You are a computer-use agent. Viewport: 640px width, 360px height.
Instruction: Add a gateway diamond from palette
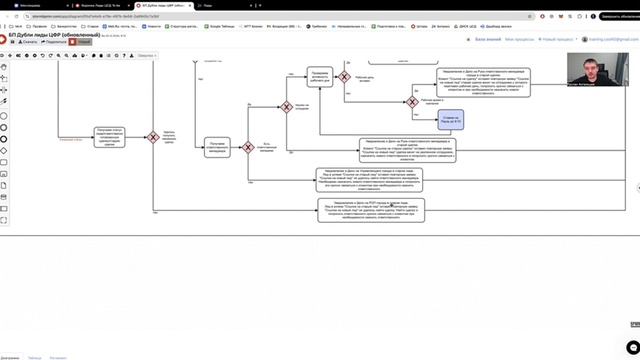tap(4, 151)
